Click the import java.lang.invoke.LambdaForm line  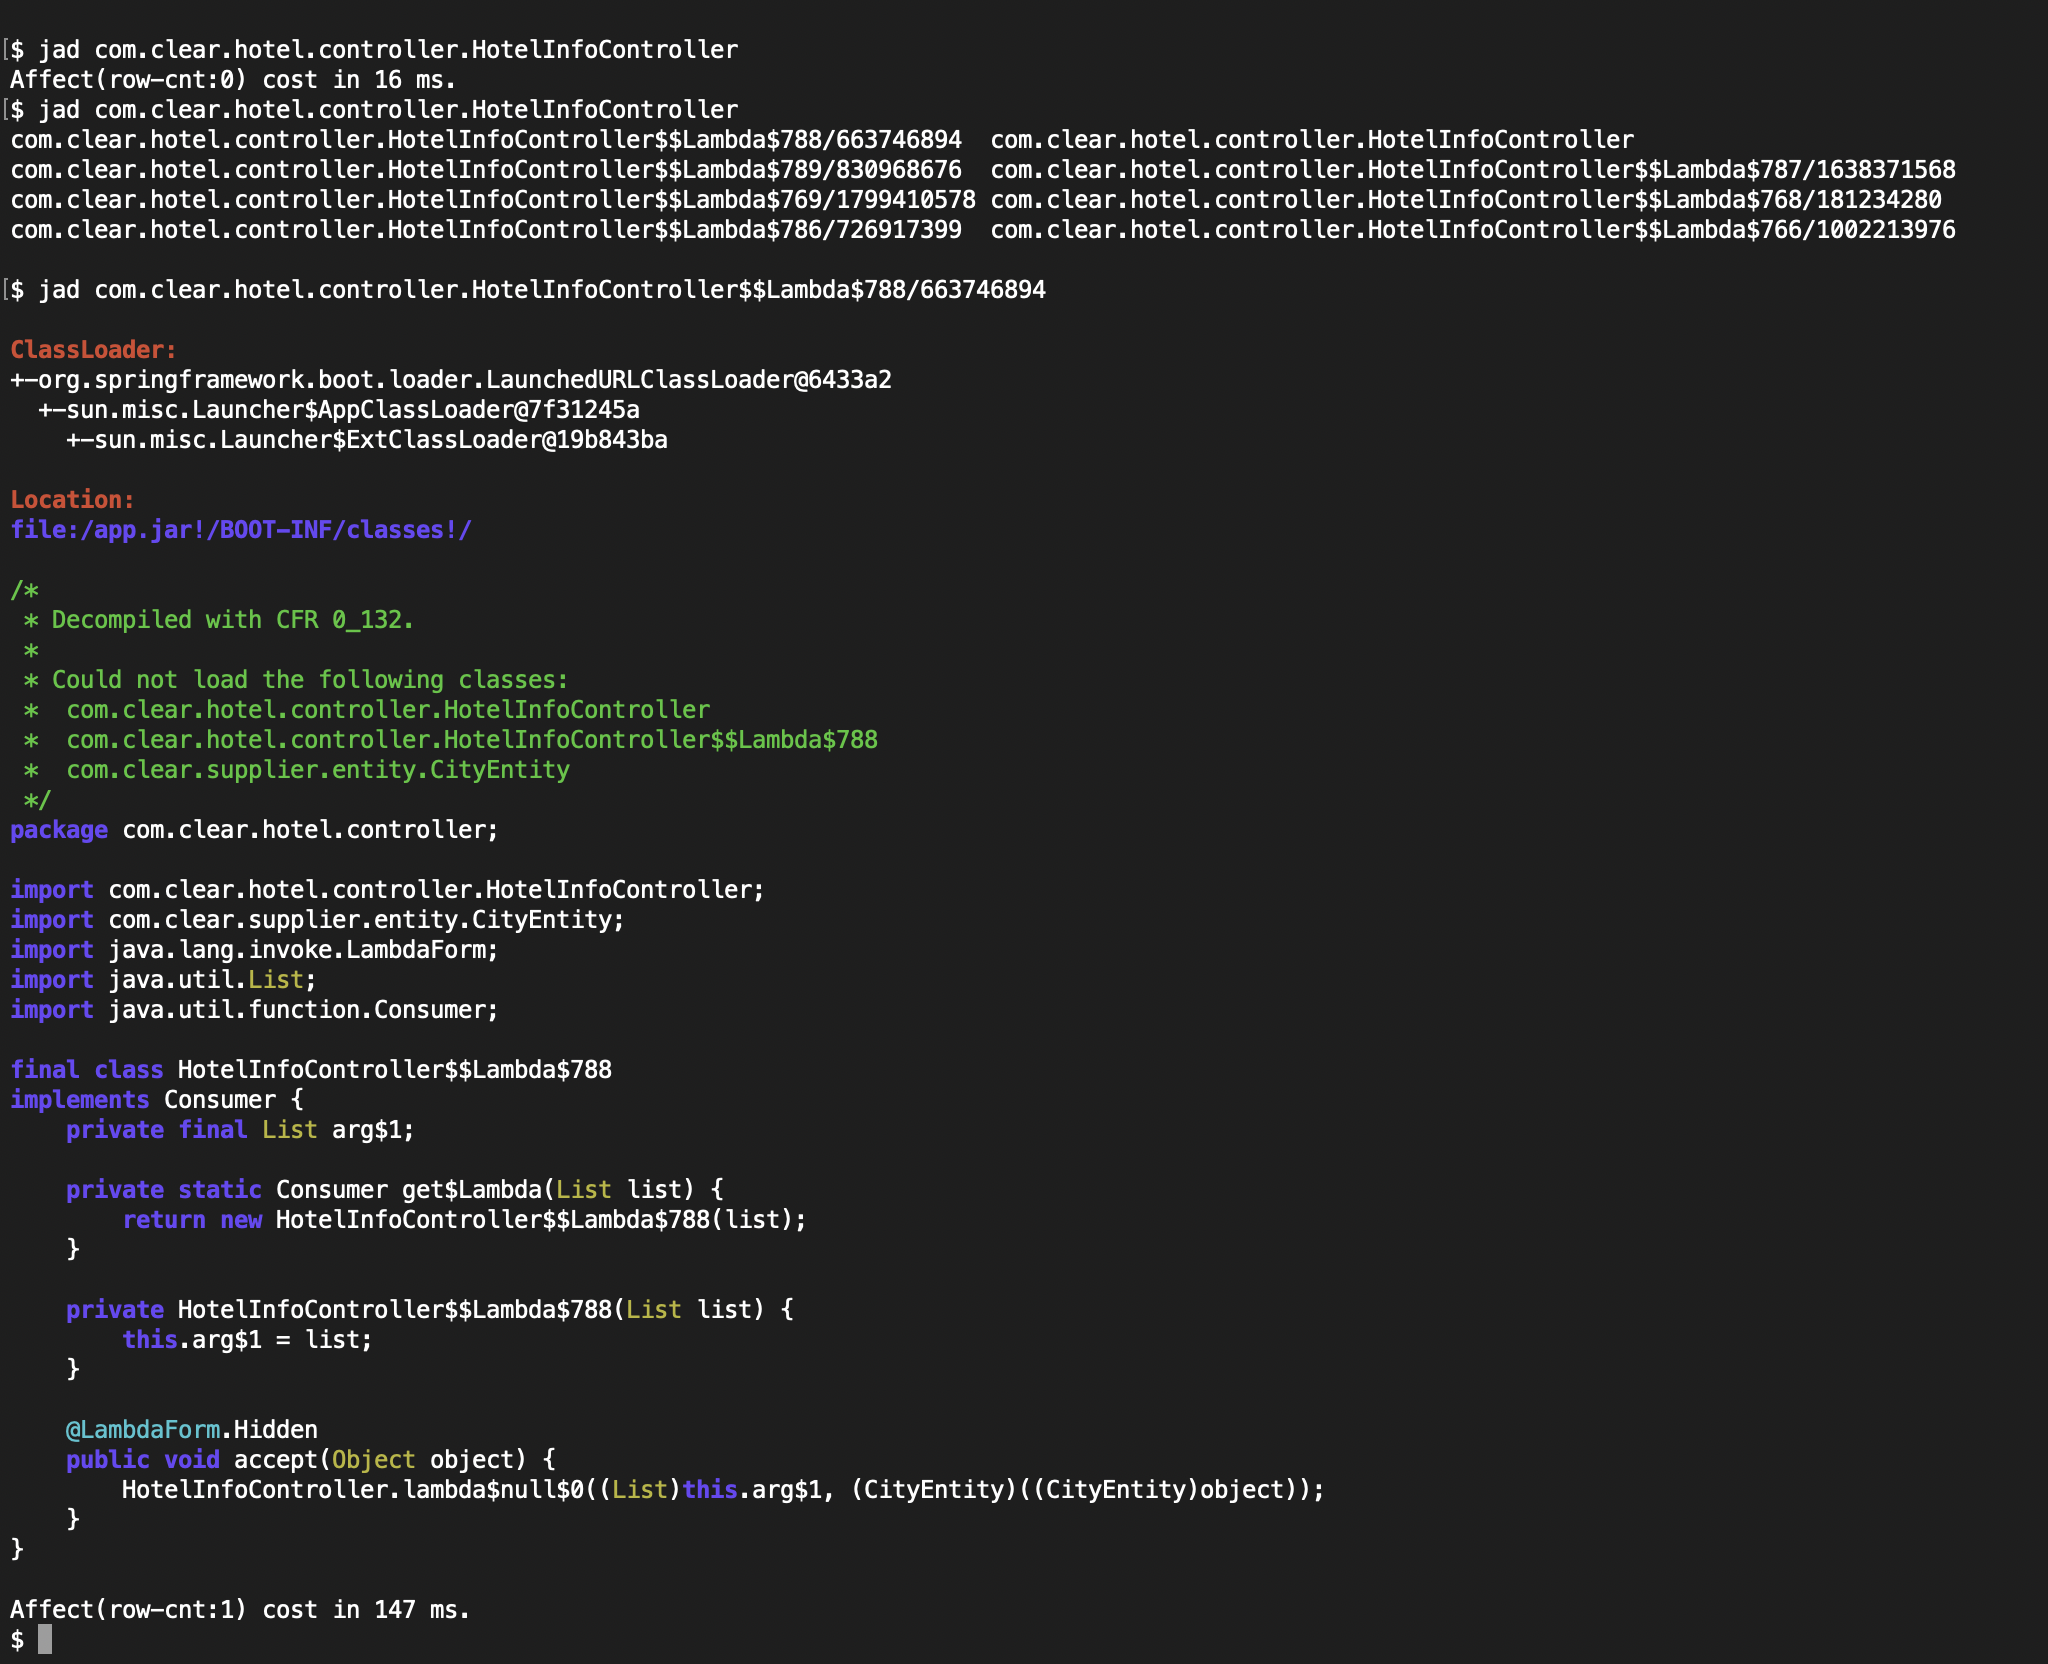254,950
